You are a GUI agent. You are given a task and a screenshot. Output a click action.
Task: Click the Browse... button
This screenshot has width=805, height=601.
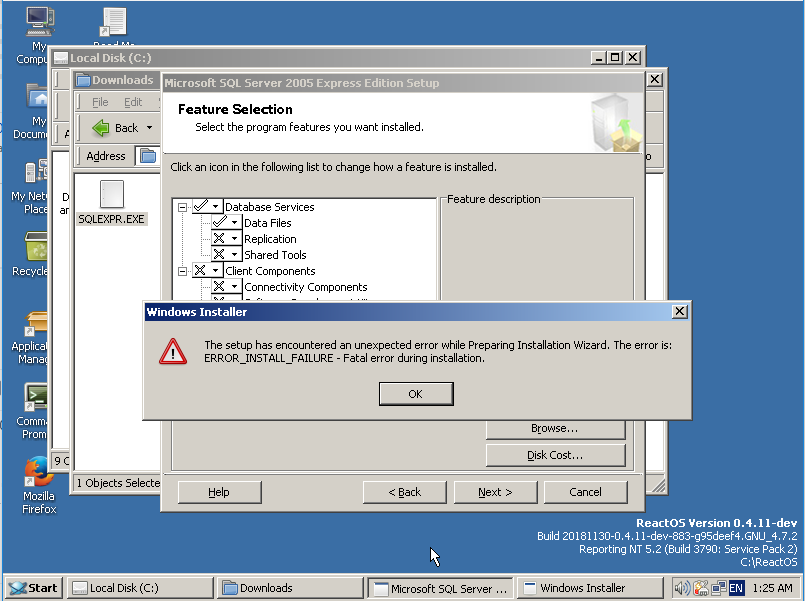click(555, 429)
